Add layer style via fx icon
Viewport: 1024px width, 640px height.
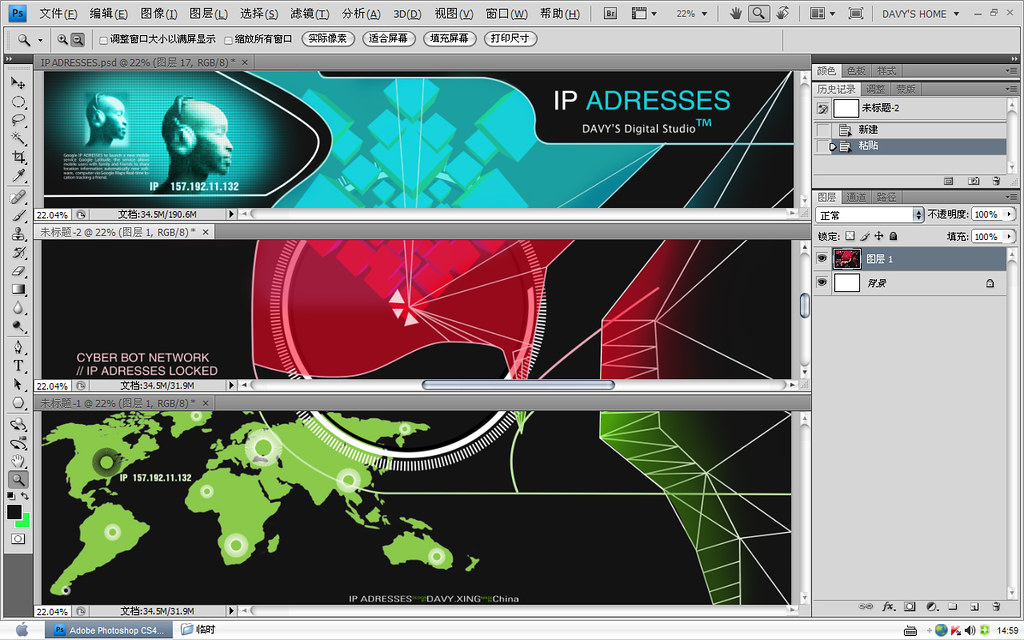(888, 607)
